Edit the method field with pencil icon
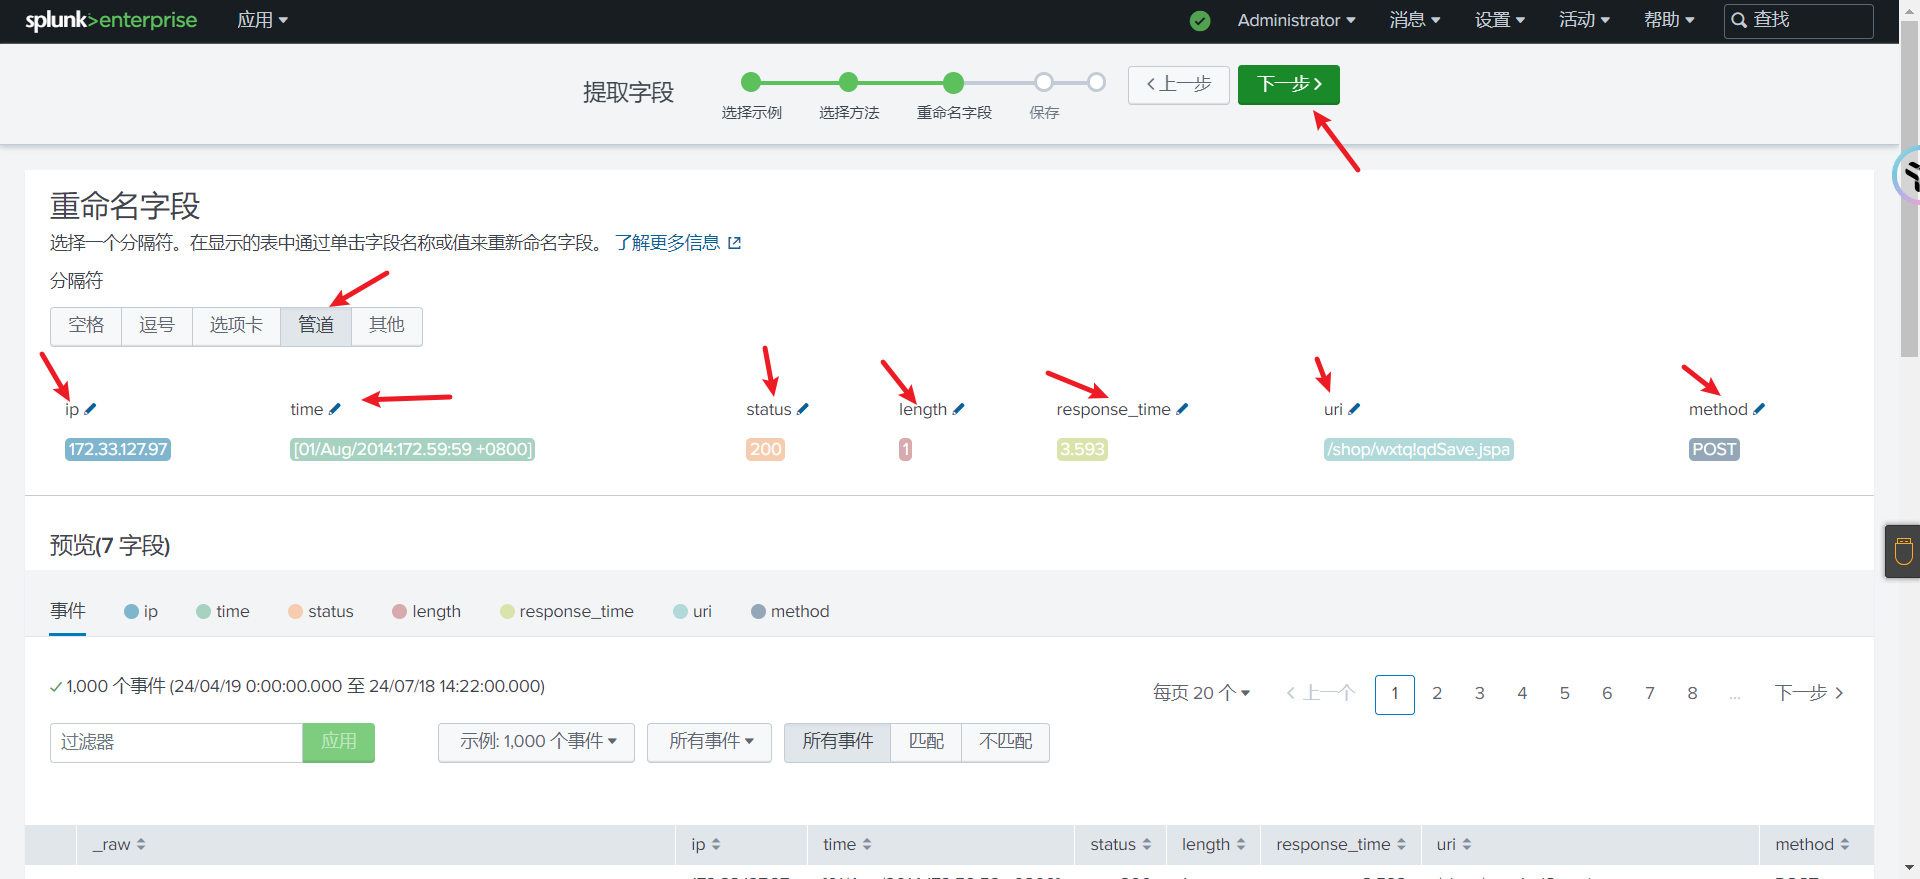Image resolution: width=1920 pixels, height=879 pixels. 1759,409
